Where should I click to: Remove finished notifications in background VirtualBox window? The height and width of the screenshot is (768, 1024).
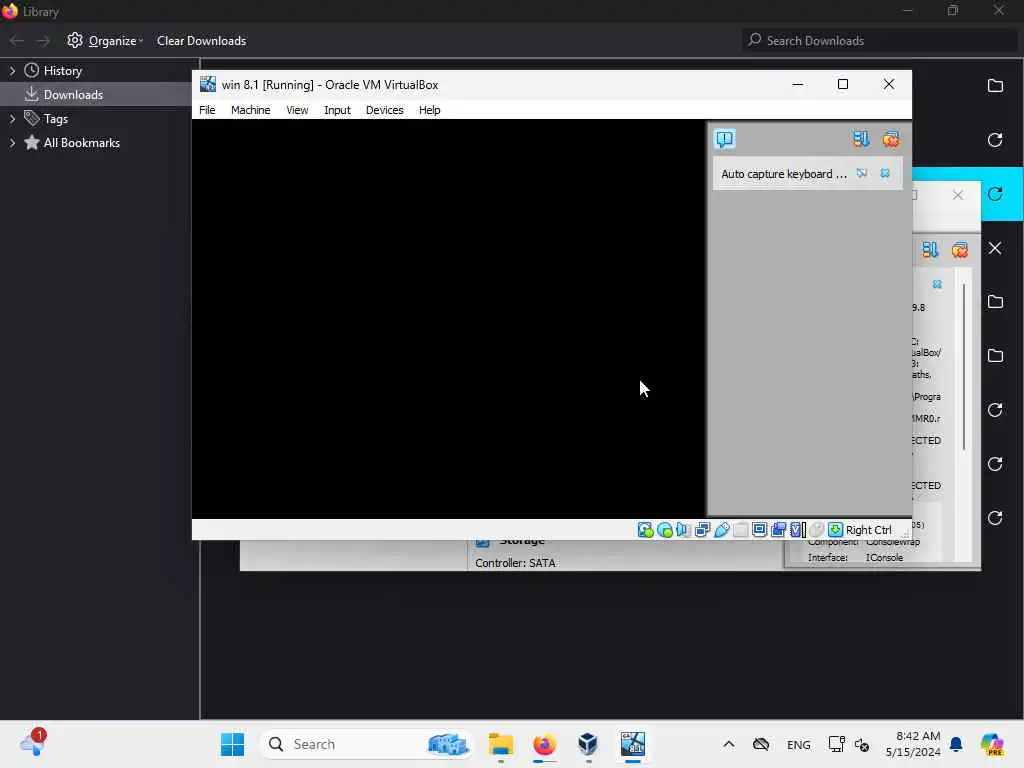coord(959,249)
